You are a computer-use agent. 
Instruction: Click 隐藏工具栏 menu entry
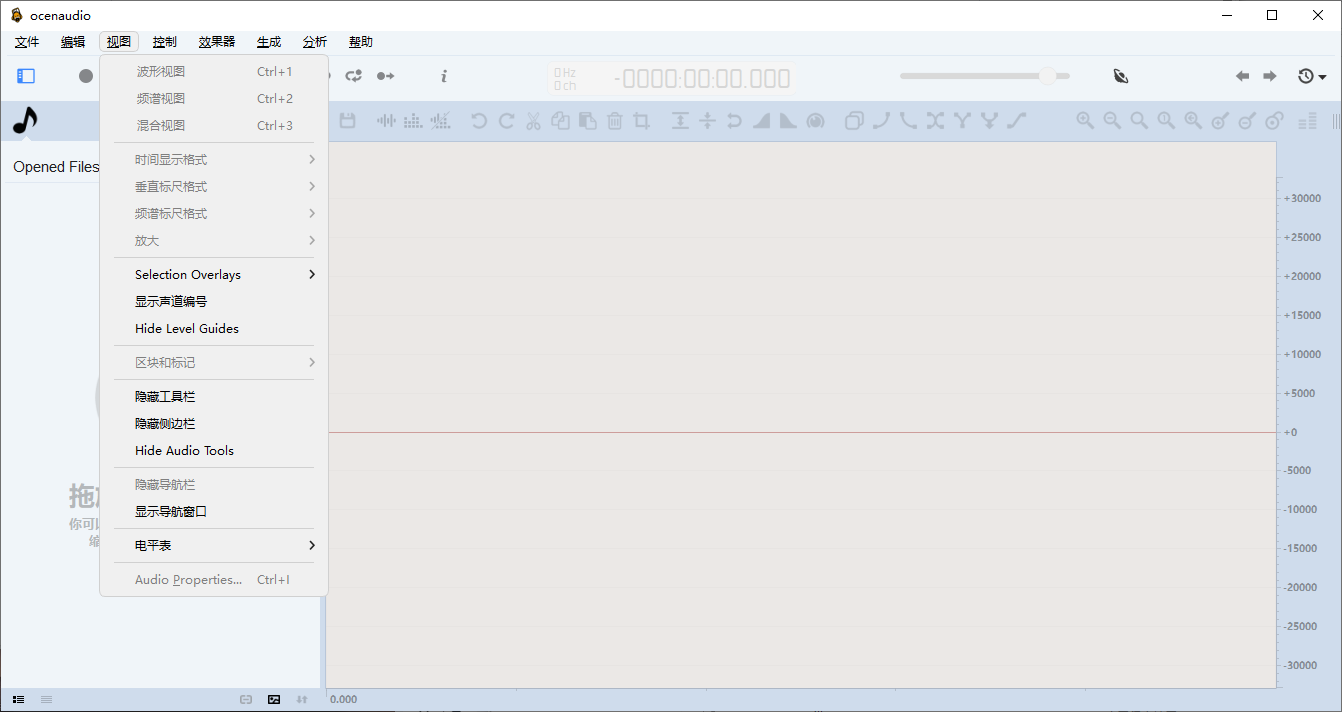click(165, 397)
